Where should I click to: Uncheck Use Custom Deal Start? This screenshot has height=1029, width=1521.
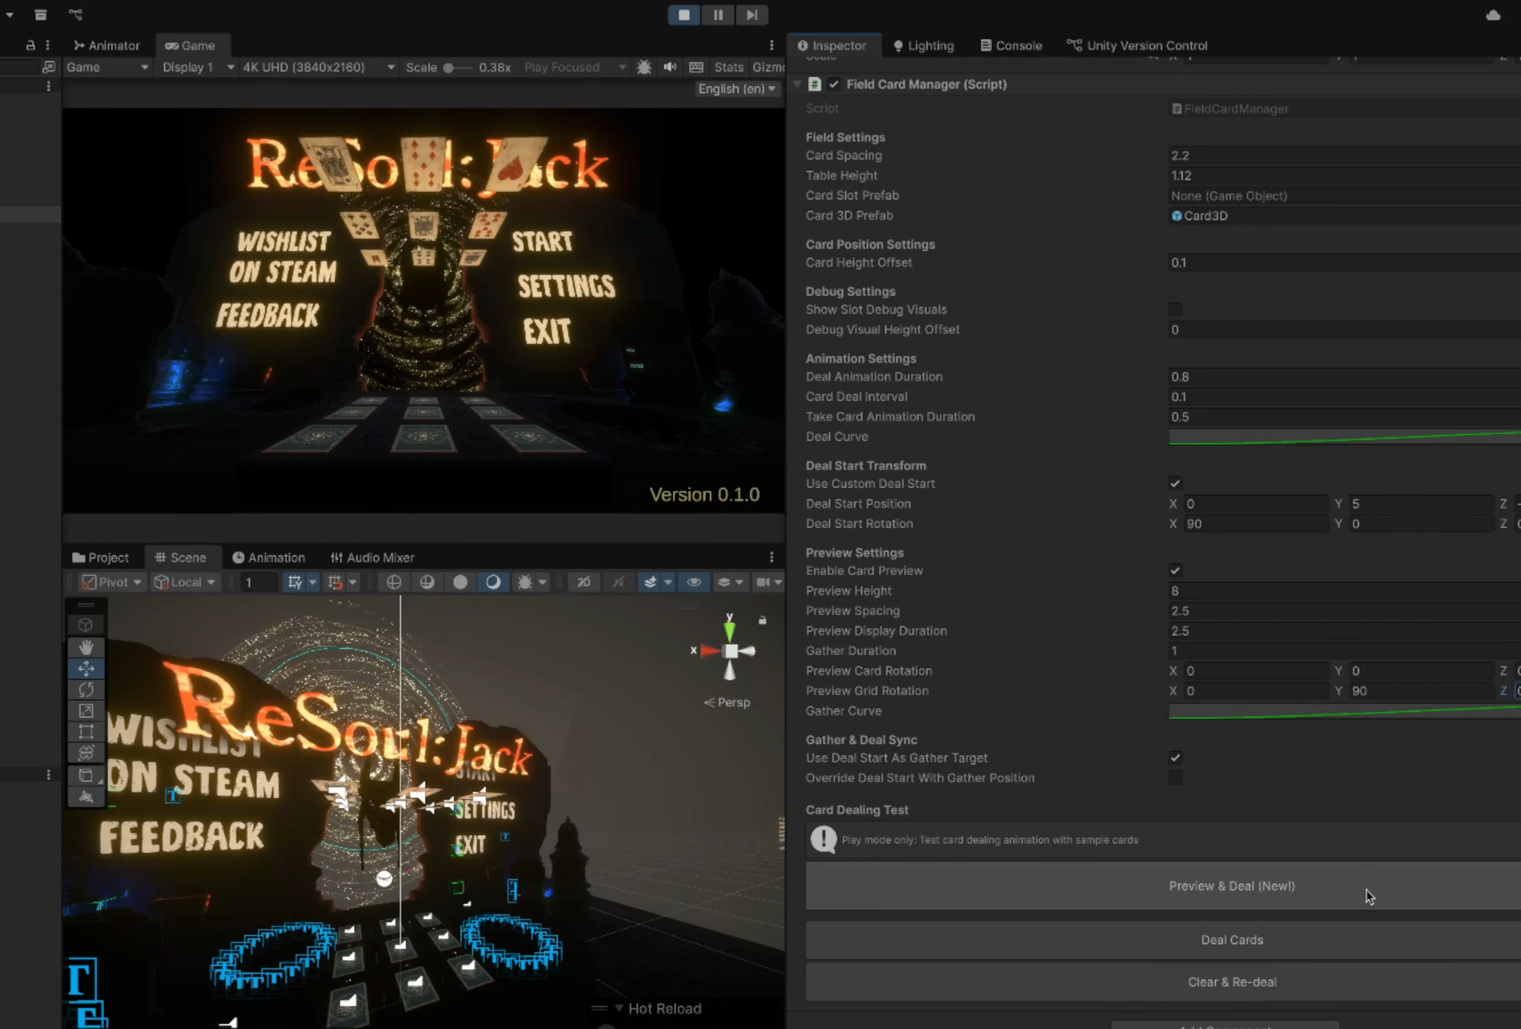coord(1175,484)
